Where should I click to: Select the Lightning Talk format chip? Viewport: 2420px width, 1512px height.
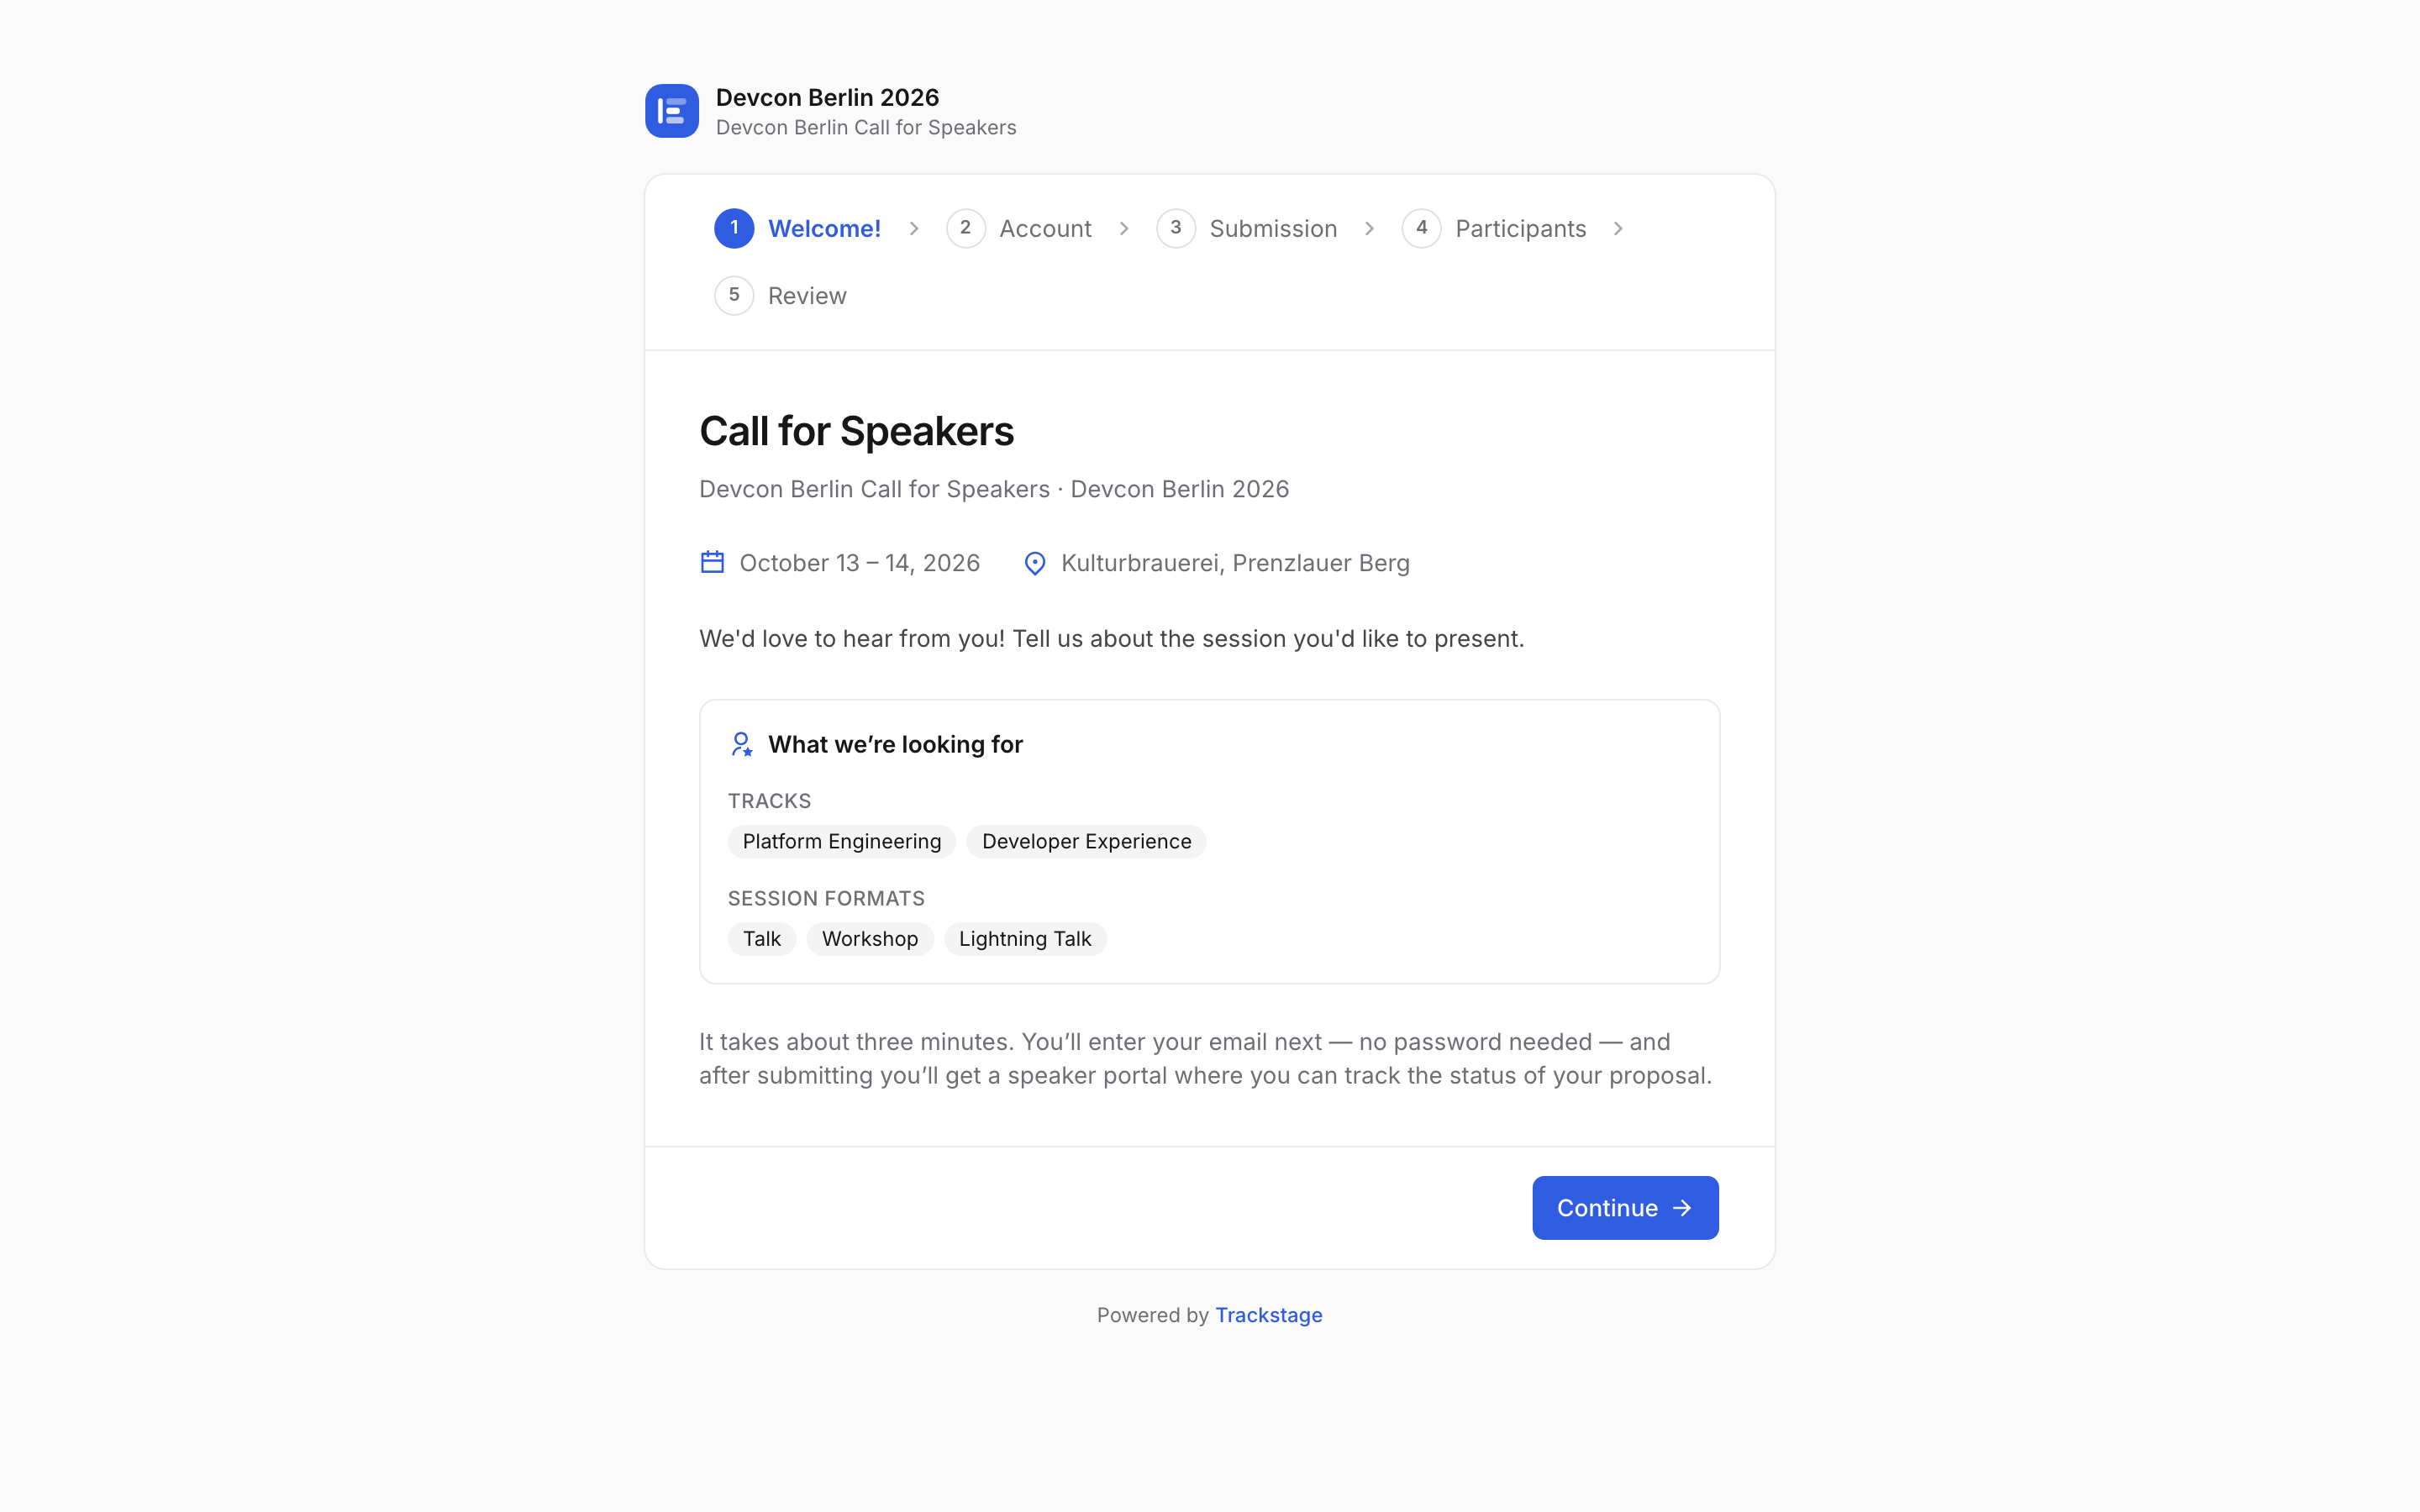tap(1025, 939)
